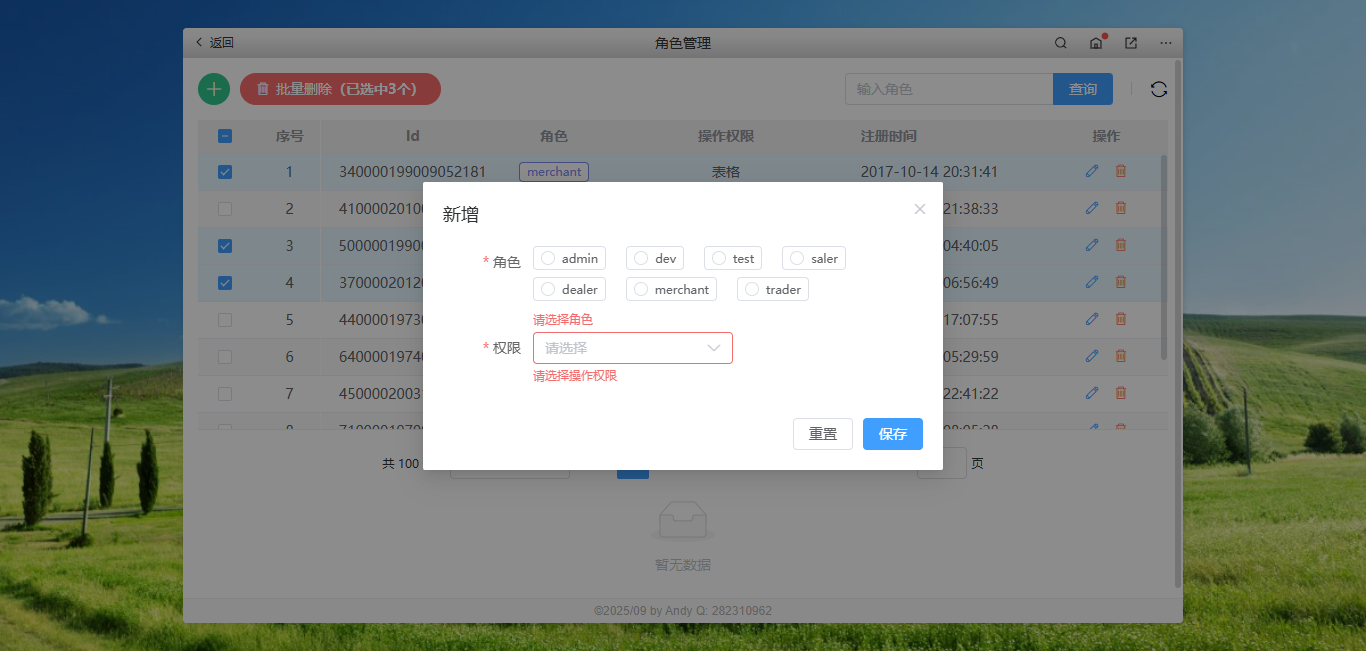Viewport: 1366px width, 651px height.
Task: Click inside the 输入角色 search field
Action: (x=948, y=89)
